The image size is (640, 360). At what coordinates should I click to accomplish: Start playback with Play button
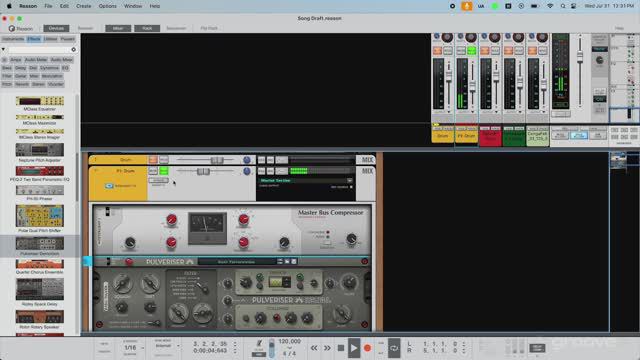[x=354, y=348]
